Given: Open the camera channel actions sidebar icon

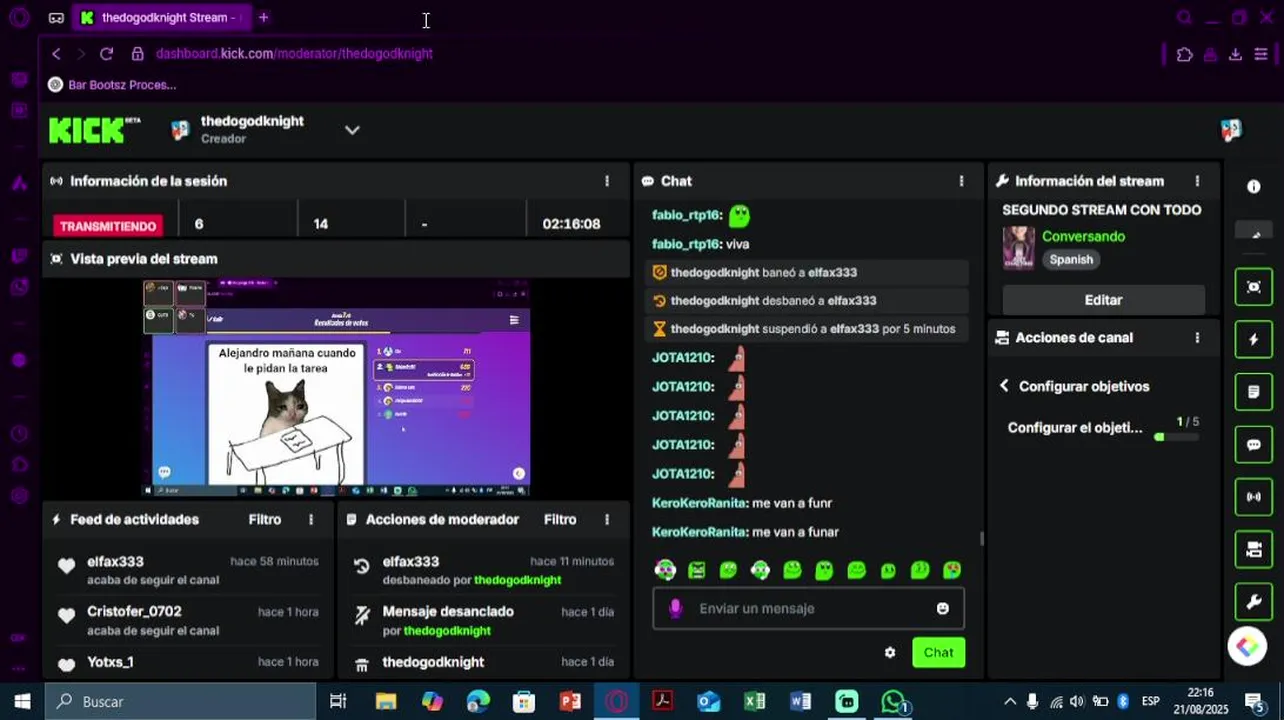Looking at the screenshot, I should 1253,549.
